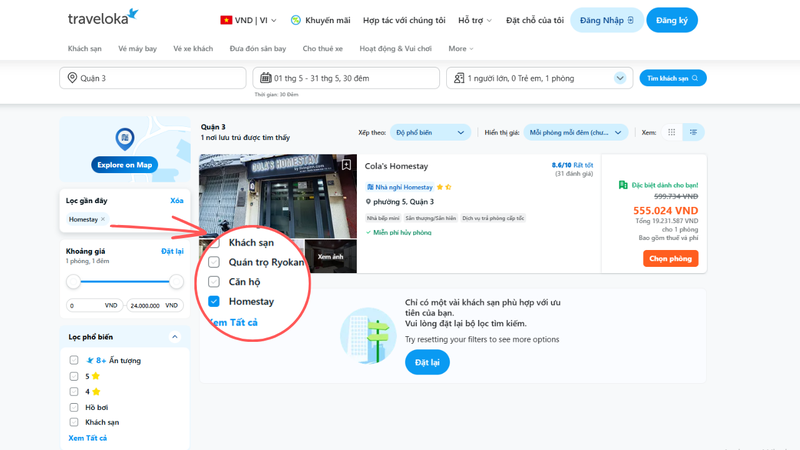Click the phường 5, Quận 3 location pin
Viewport: 800px width, 450px height.
(x=368, y=202)
